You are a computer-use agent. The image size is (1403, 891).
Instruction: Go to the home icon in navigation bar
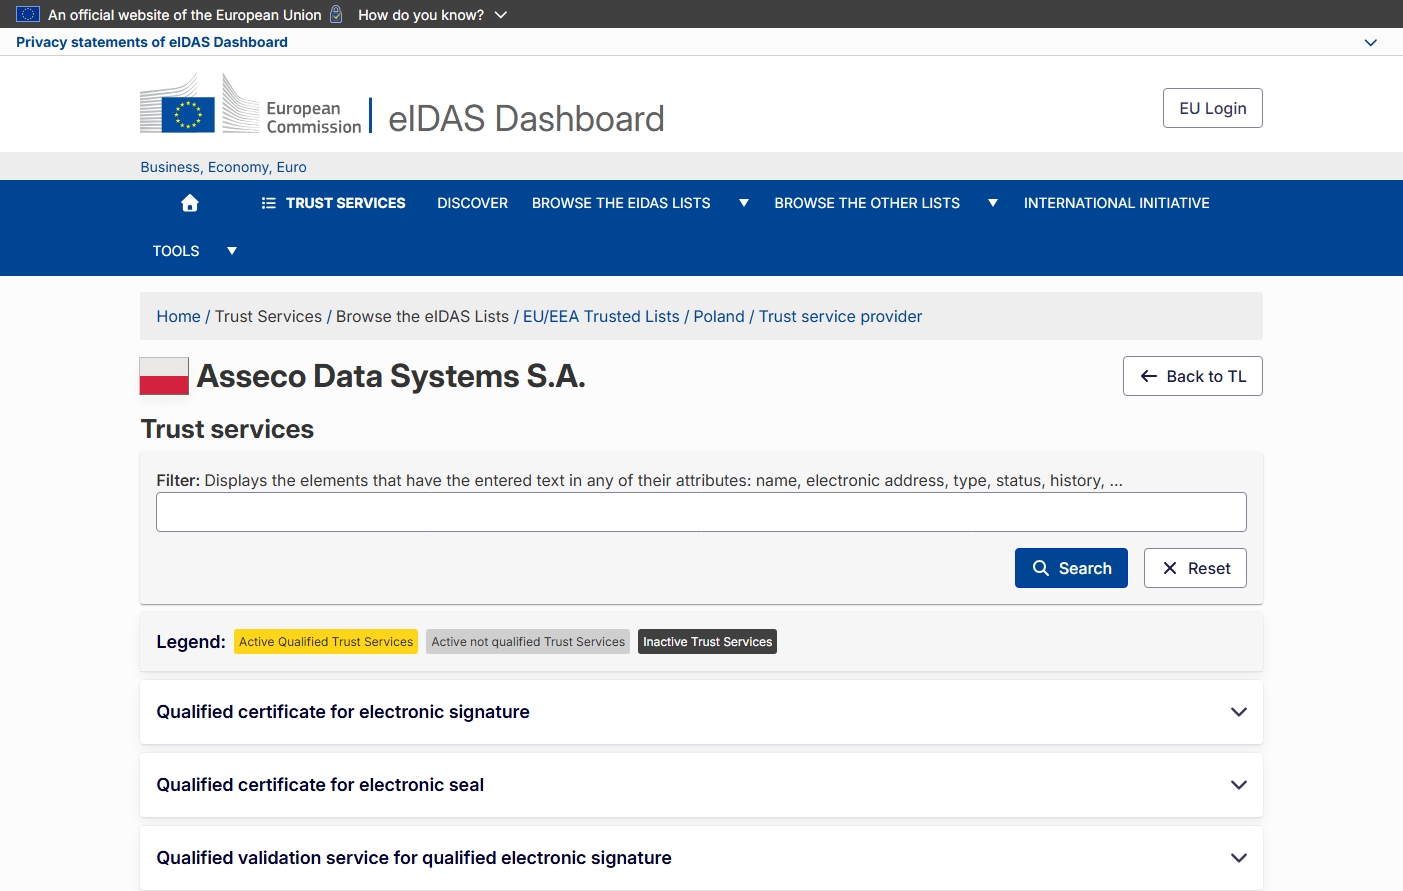190,203
